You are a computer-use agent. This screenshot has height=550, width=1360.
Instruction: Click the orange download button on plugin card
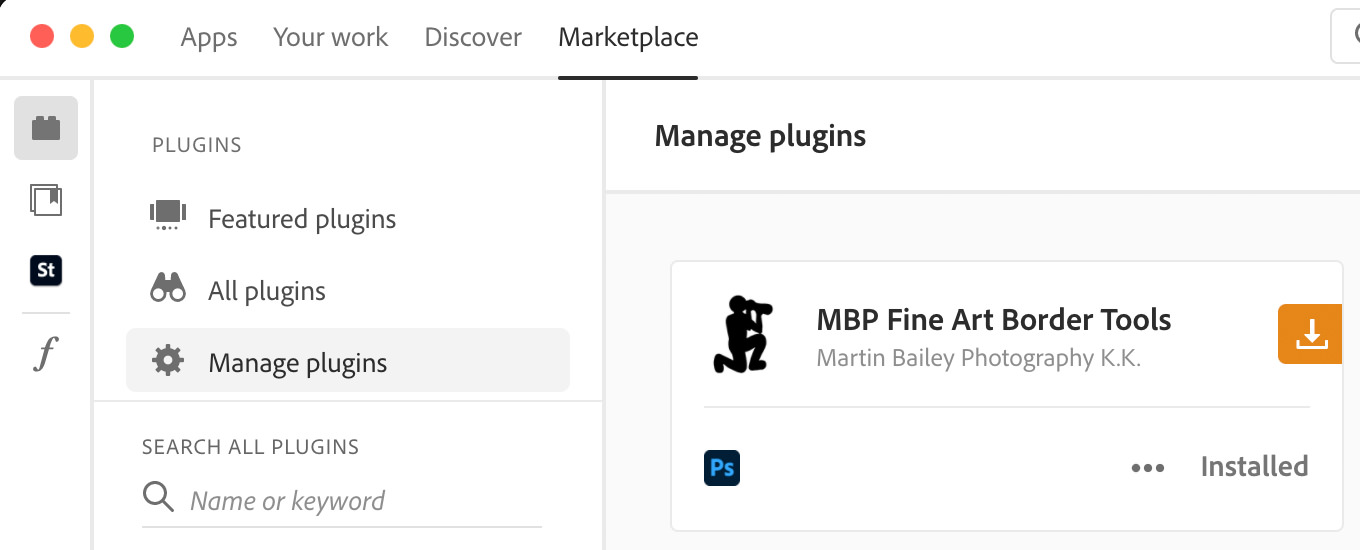pyautogui.click(x=1310, y=335)
